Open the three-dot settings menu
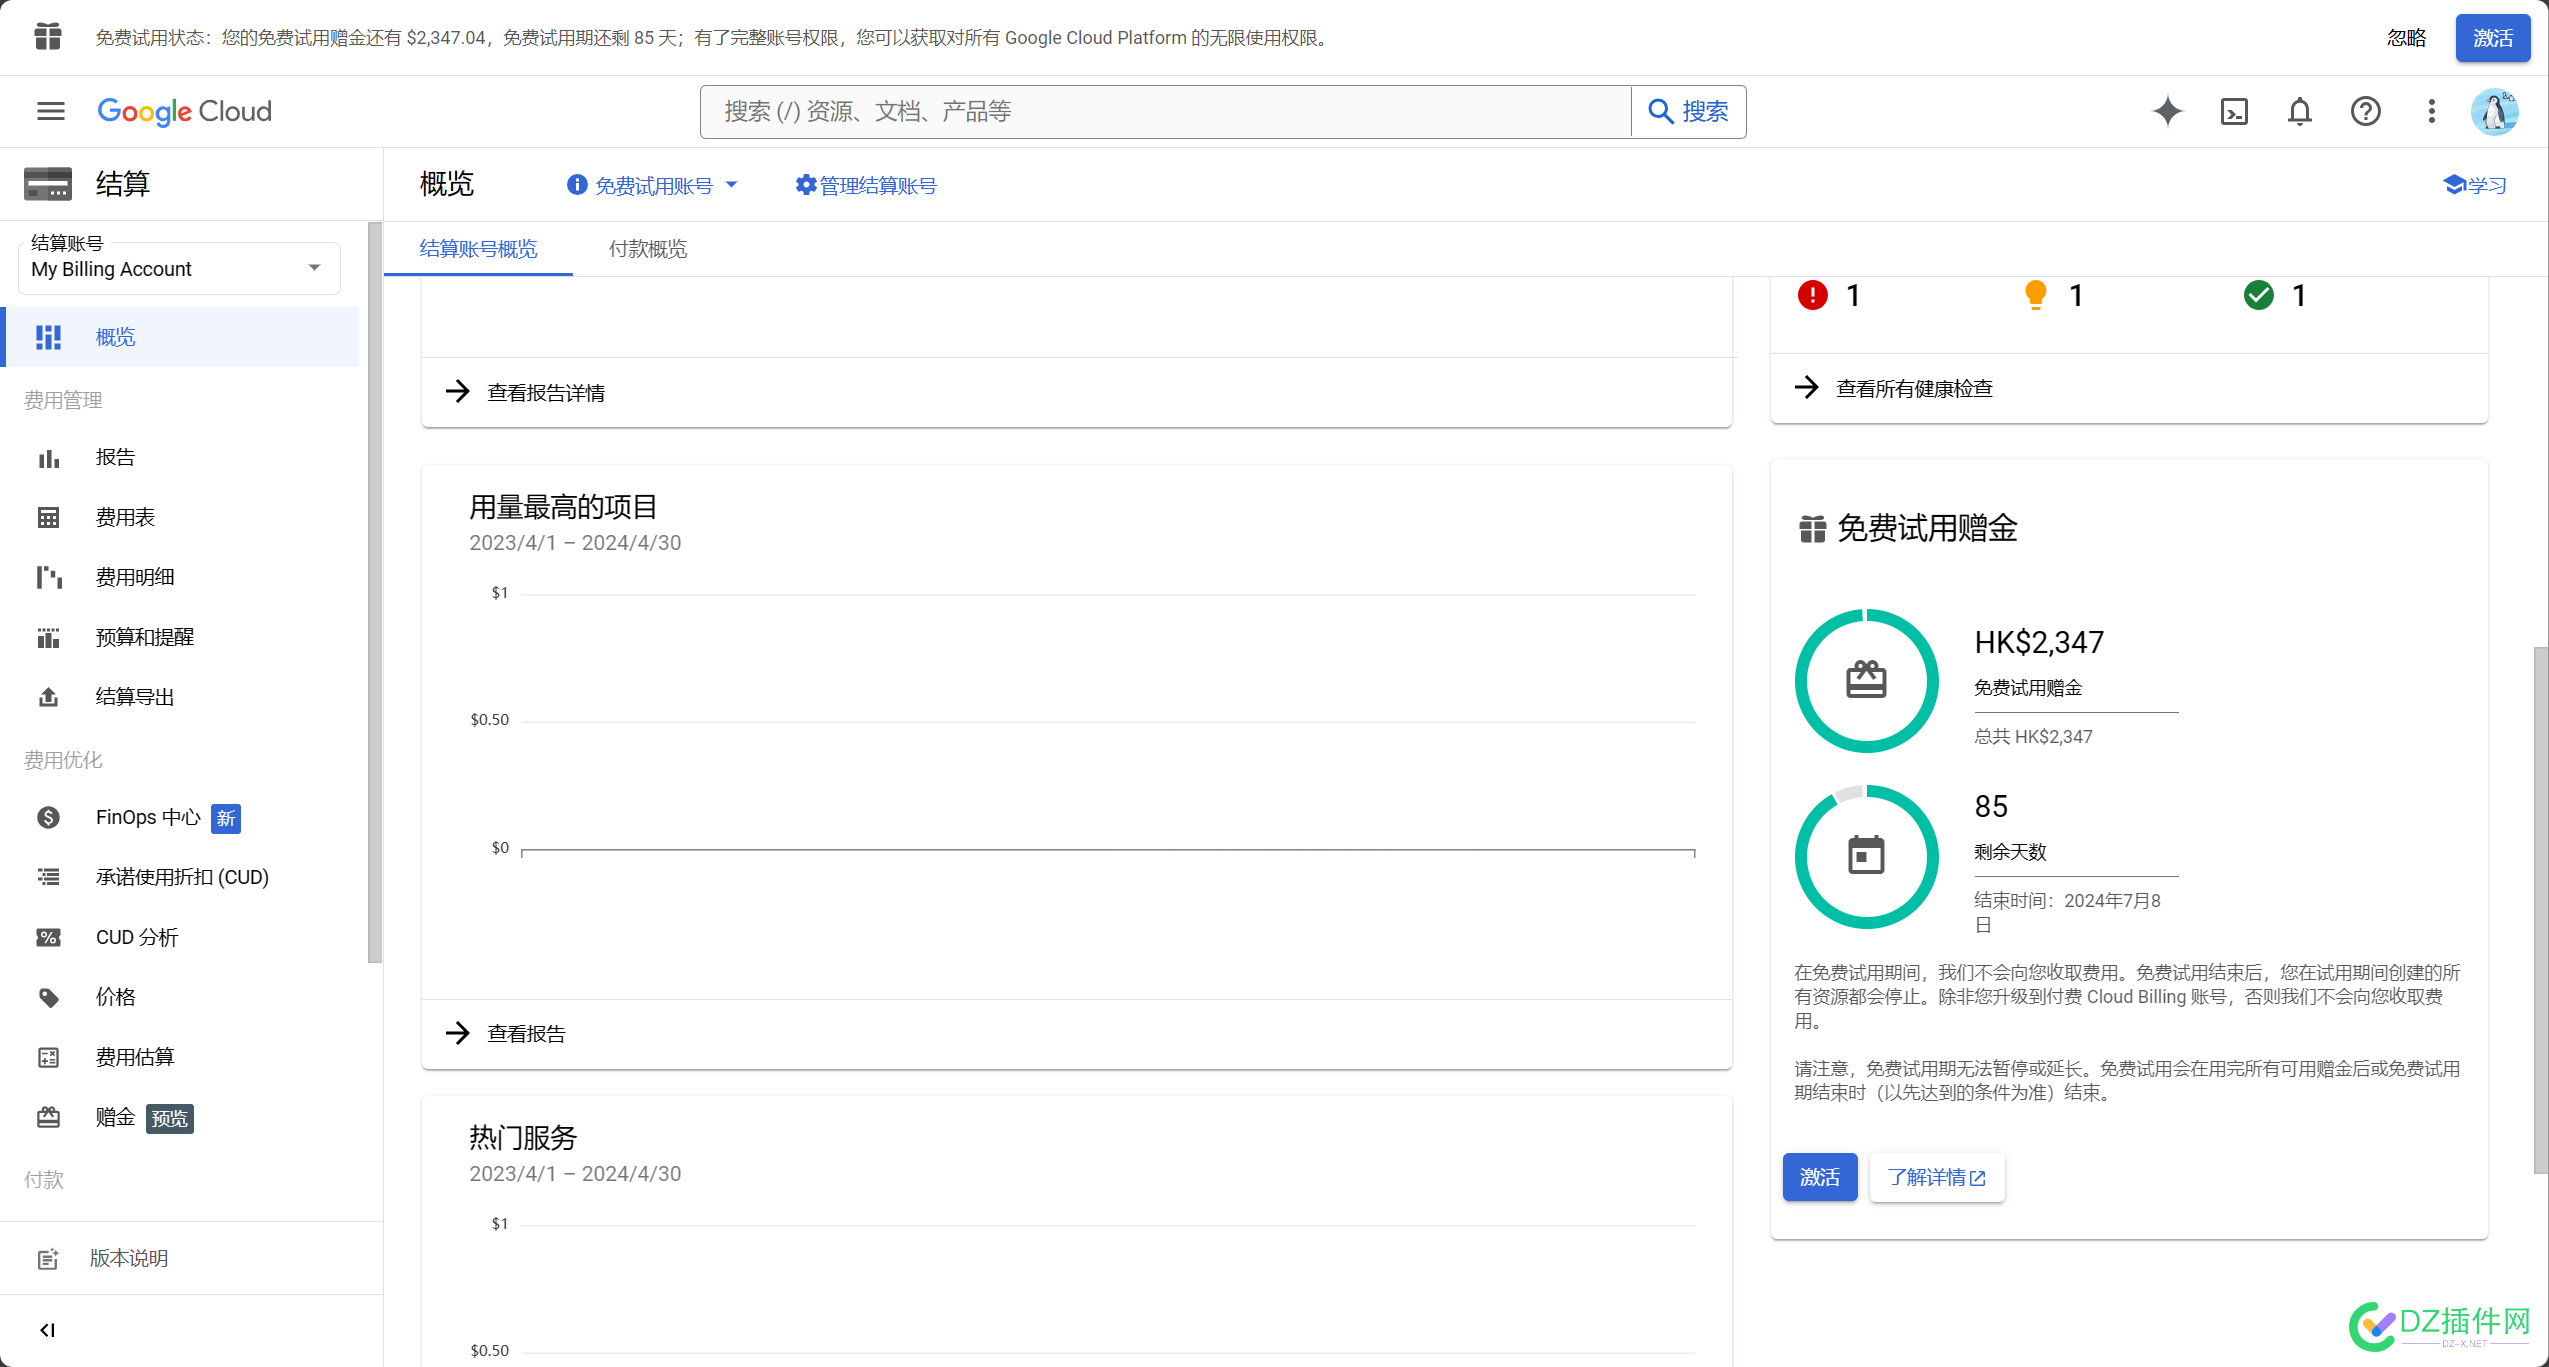 click(2431, 111)
